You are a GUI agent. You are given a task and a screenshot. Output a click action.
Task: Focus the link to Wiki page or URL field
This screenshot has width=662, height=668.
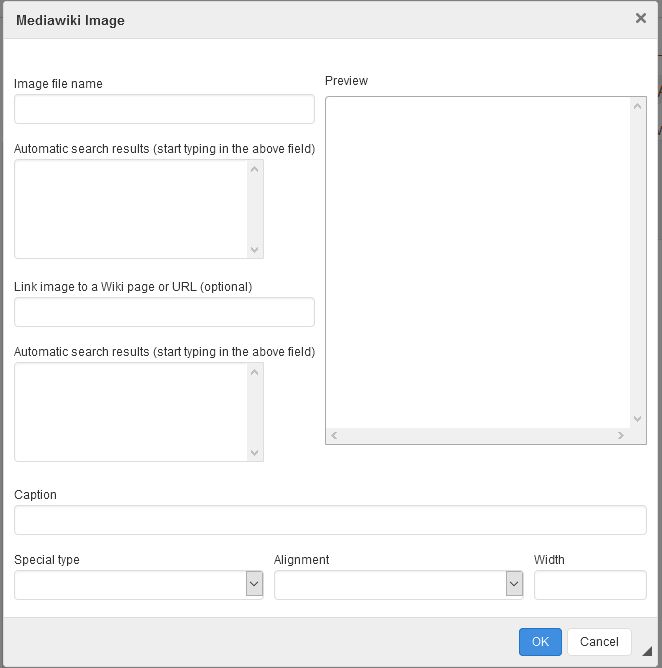(164, 312)
